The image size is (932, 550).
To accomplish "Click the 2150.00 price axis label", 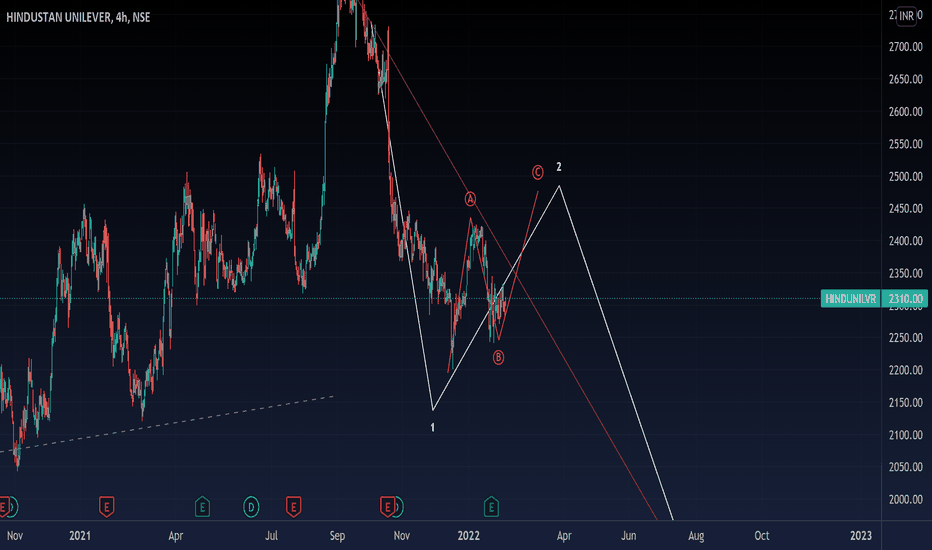I will [x=905, y=403].
